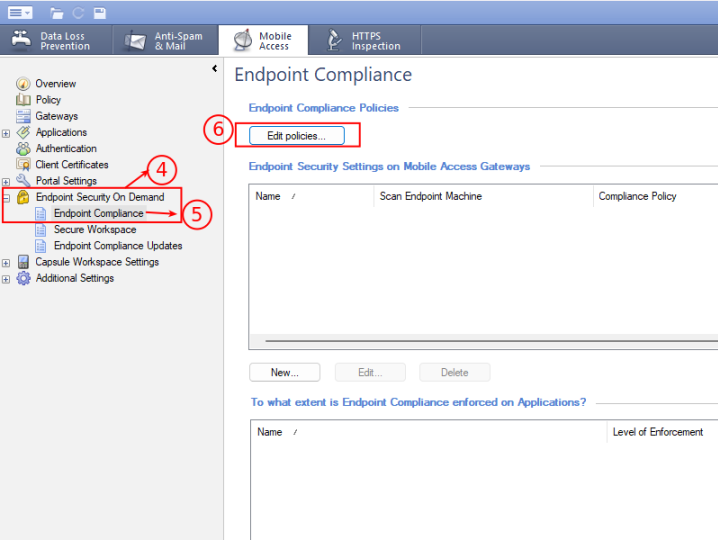Click the Edit policies button
This screenshot has width=718, height=540.
296,135
